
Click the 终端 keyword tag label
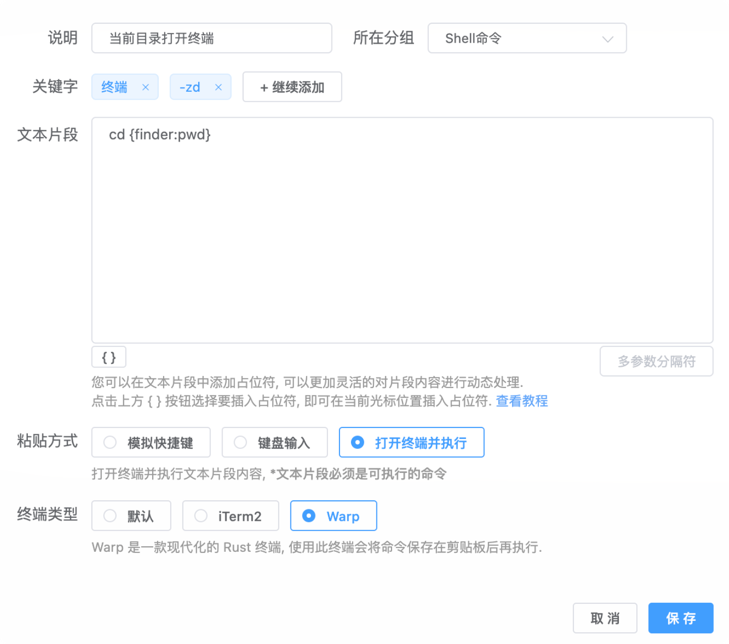pos(115,87)
